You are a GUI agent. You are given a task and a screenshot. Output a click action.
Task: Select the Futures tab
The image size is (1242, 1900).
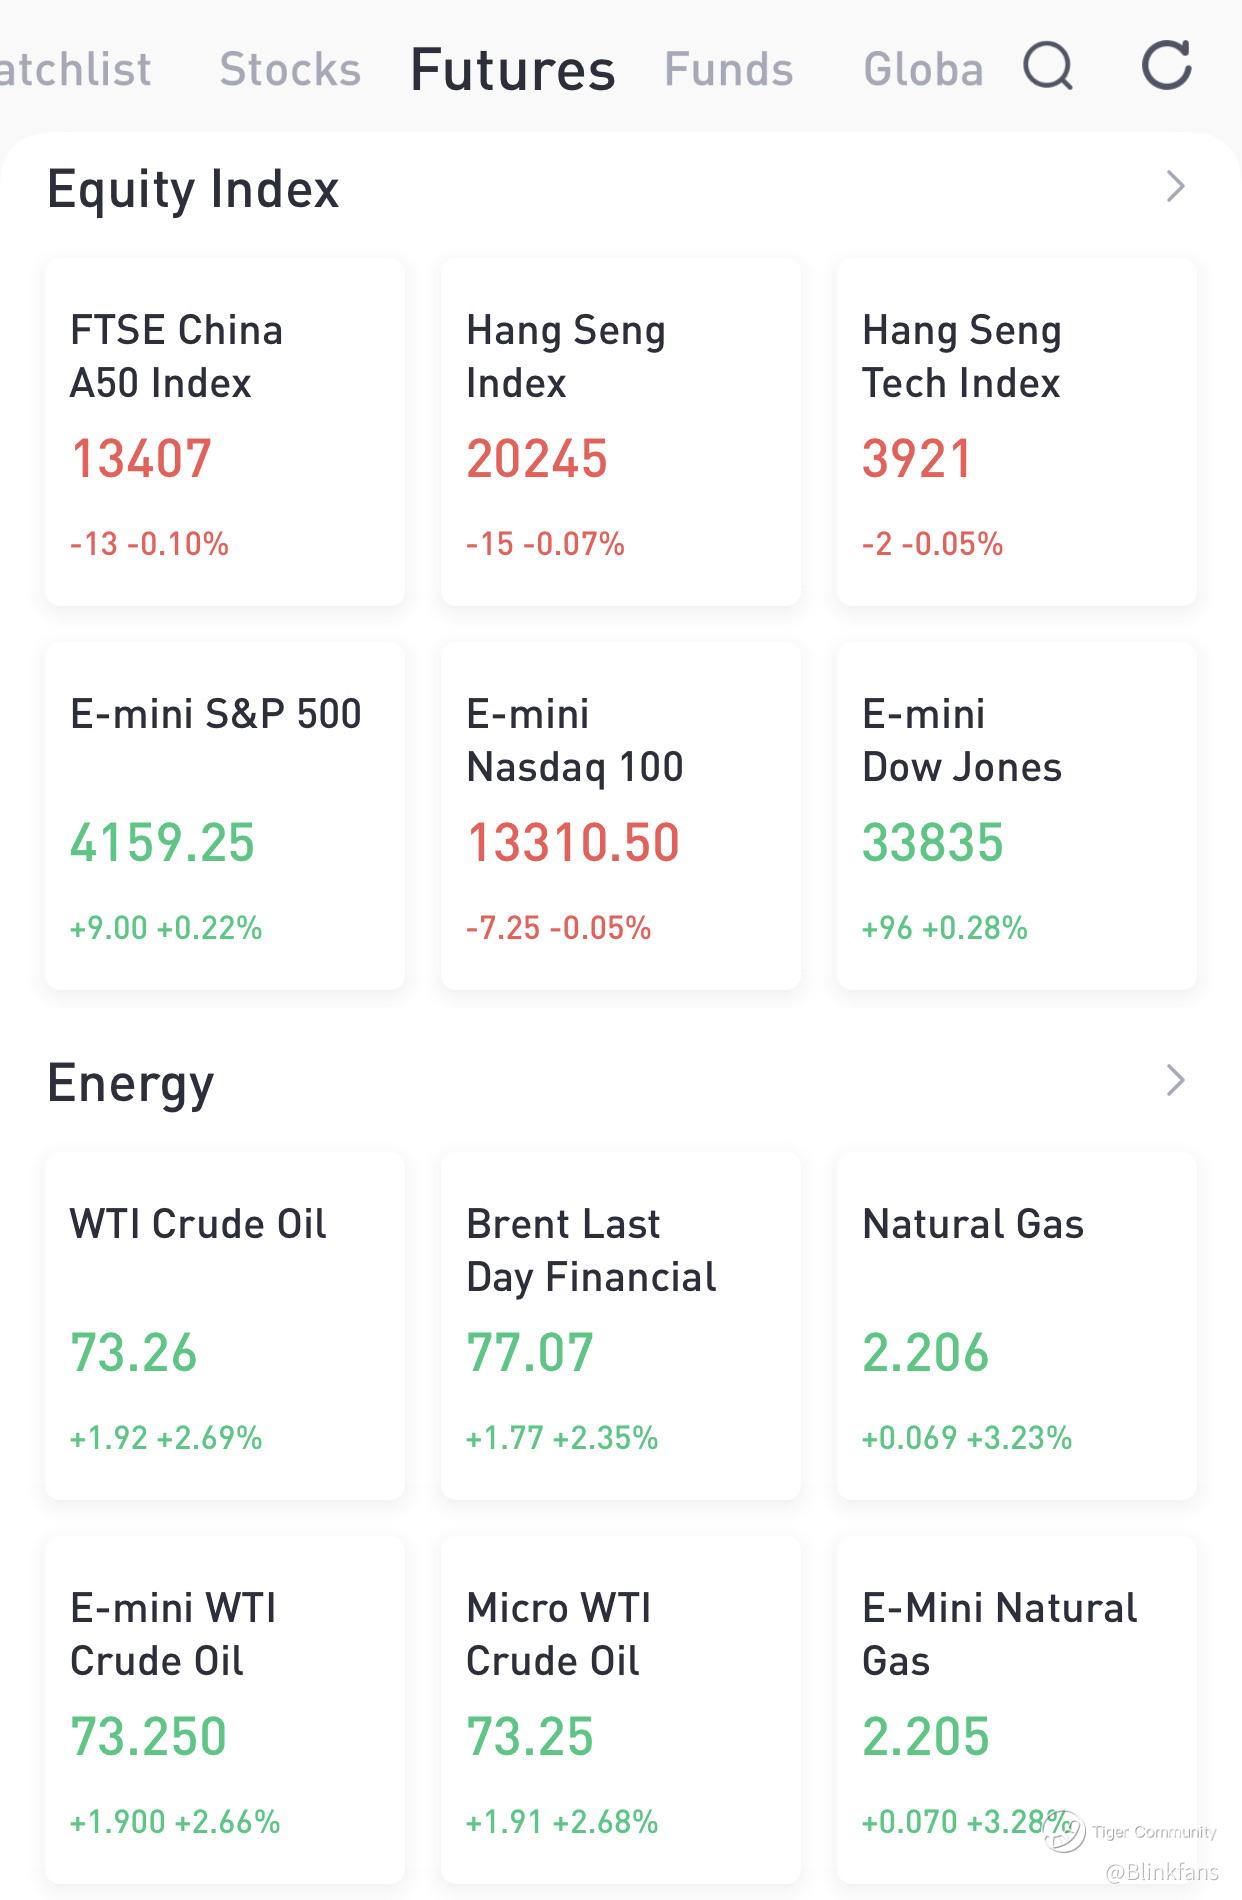click(x=512, y=70)
